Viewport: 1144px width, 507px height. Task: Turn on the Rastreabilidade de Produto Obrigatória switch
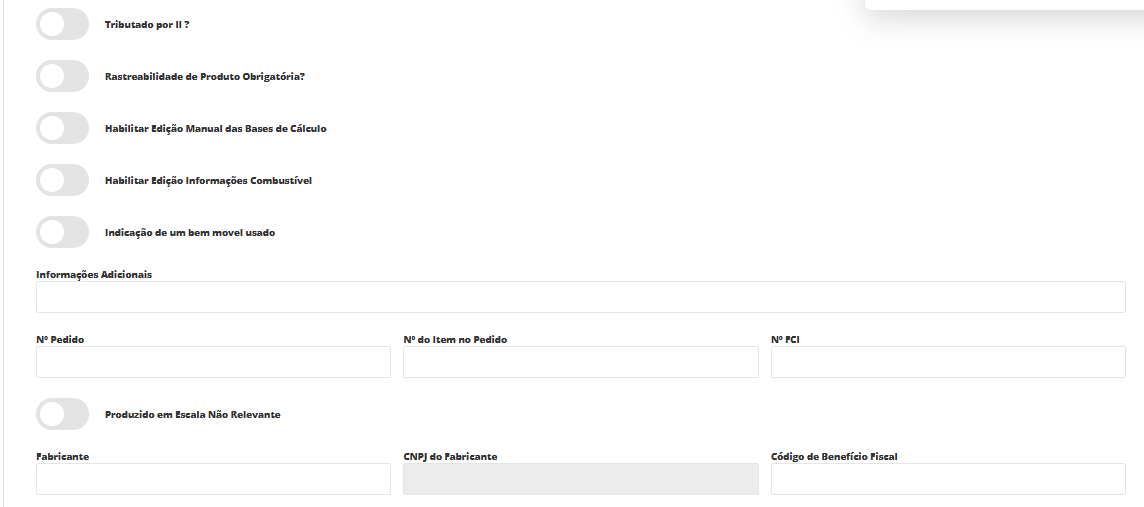click(63, 76)
